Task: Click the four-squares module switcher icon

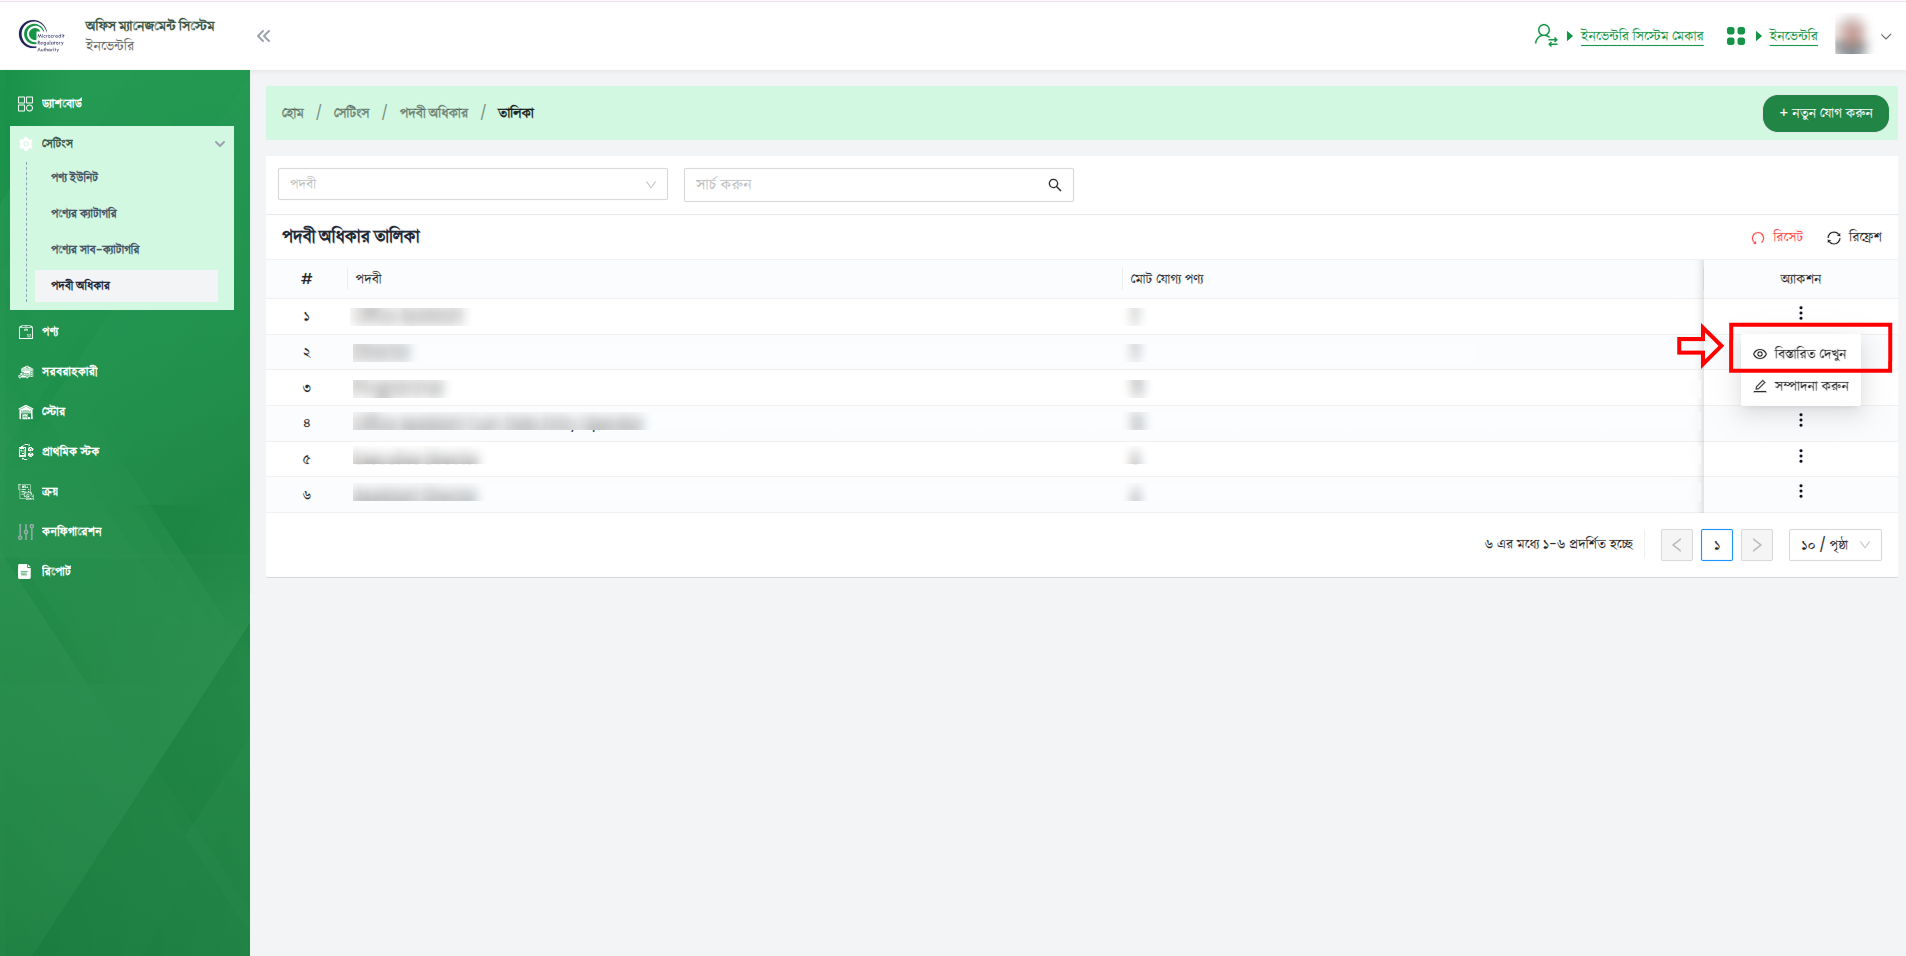Action: click(1736, 36)
